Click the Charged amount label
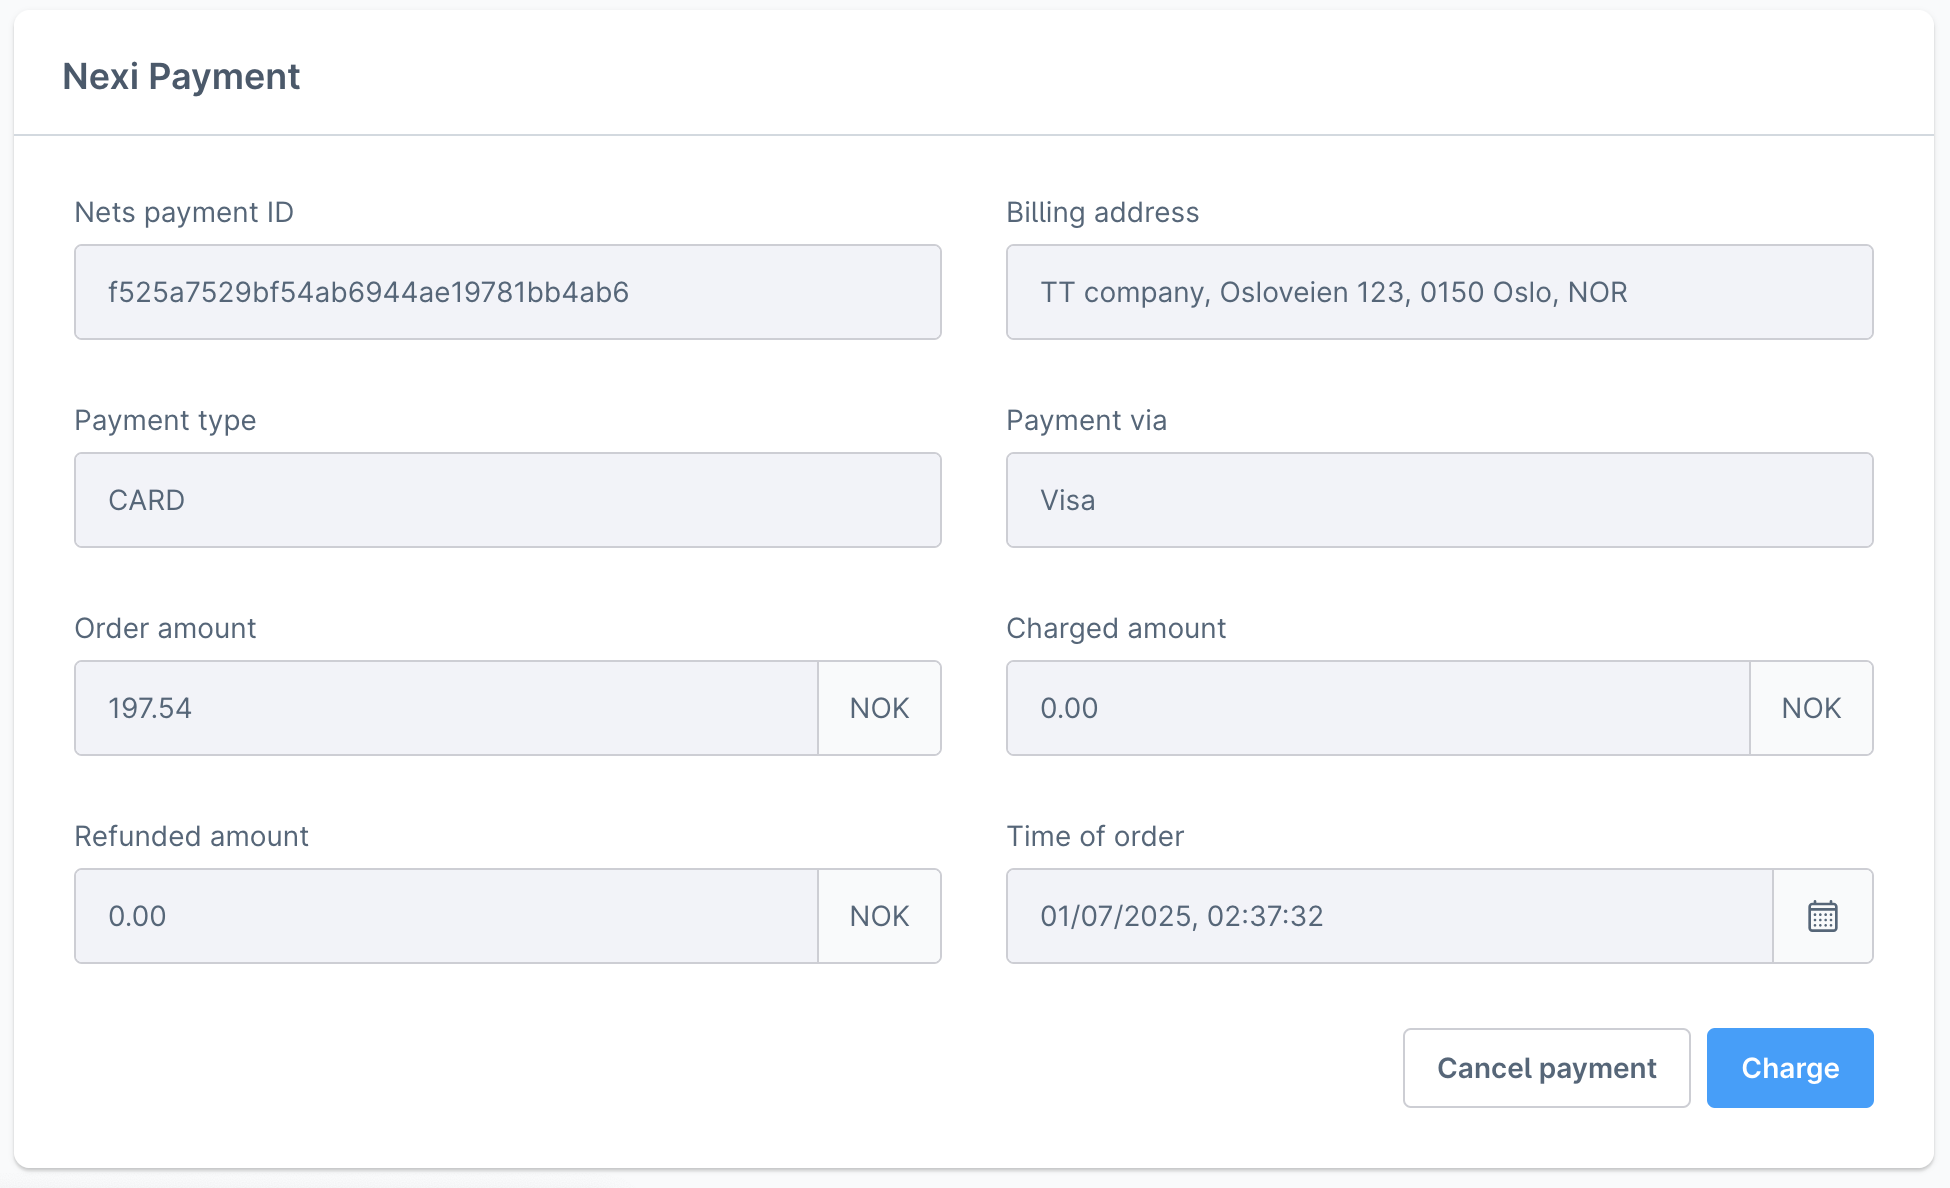 1116,628
